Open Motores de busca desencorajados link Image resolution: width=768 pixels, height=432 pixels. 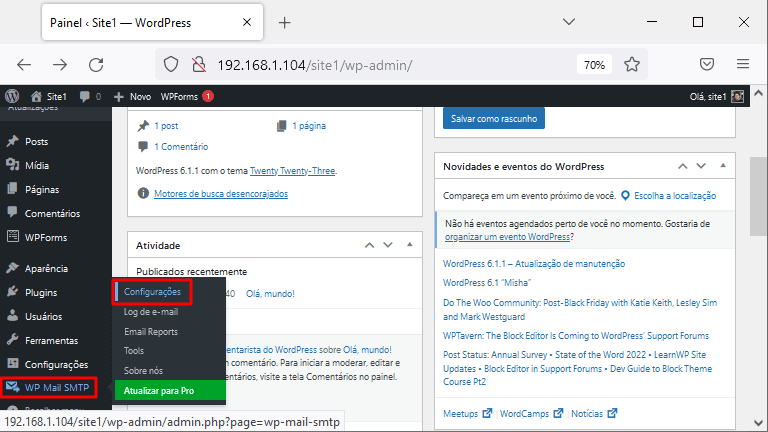tap(221, 193)
